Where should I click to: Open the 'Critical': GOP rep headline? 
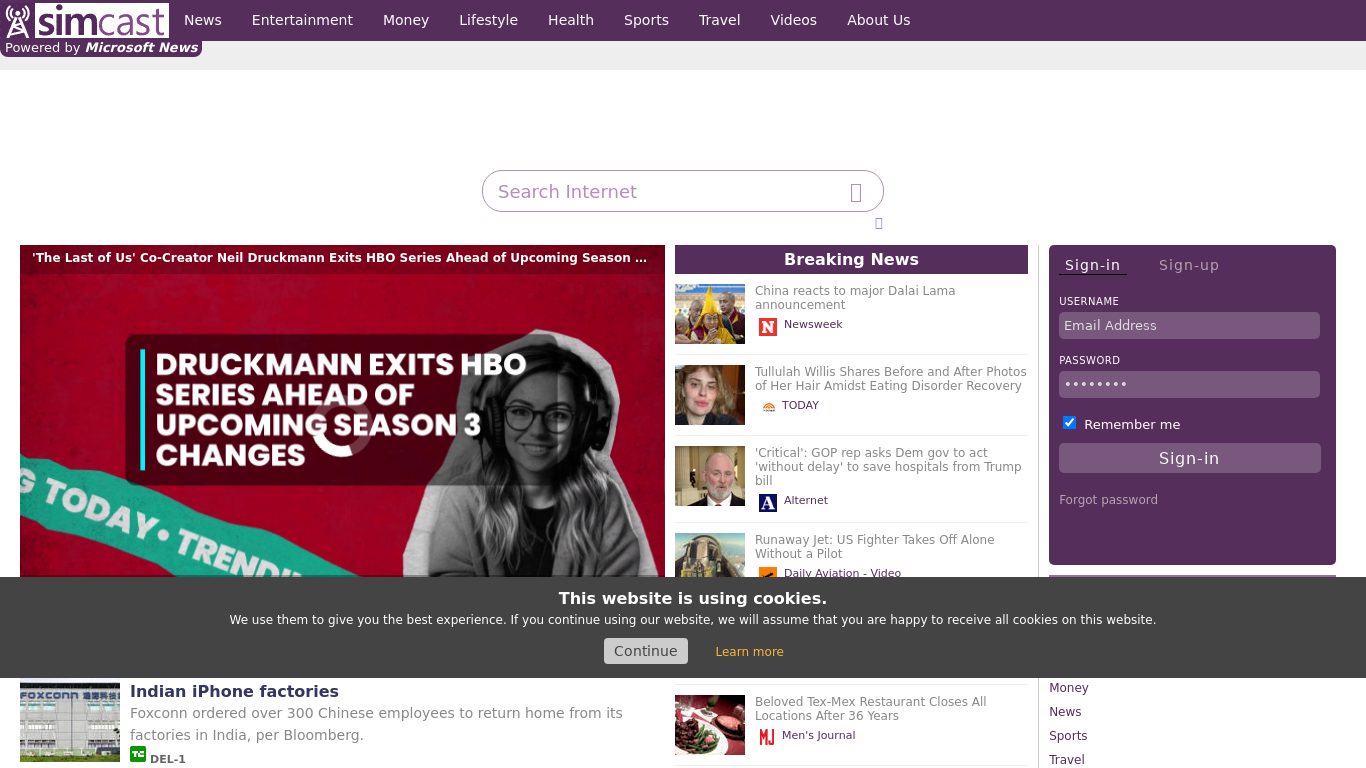pyautogui.click(x=888, y=467)
